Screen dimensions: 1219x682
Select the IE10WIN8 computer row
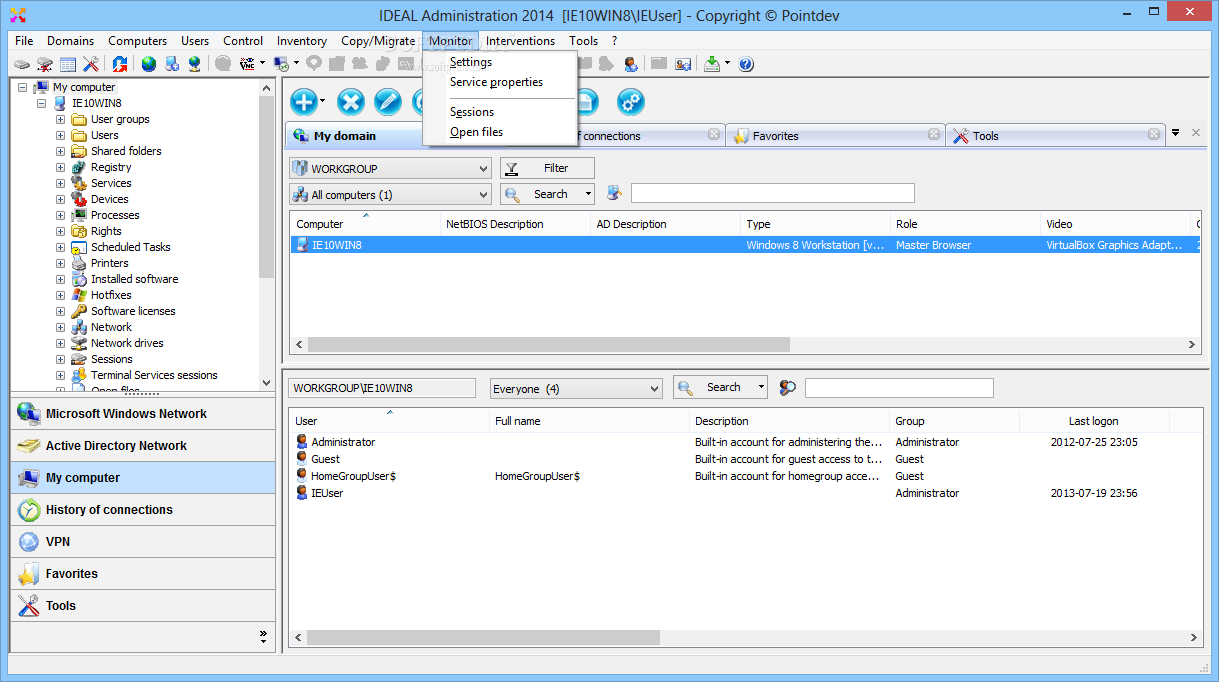[x=744, y=245]
